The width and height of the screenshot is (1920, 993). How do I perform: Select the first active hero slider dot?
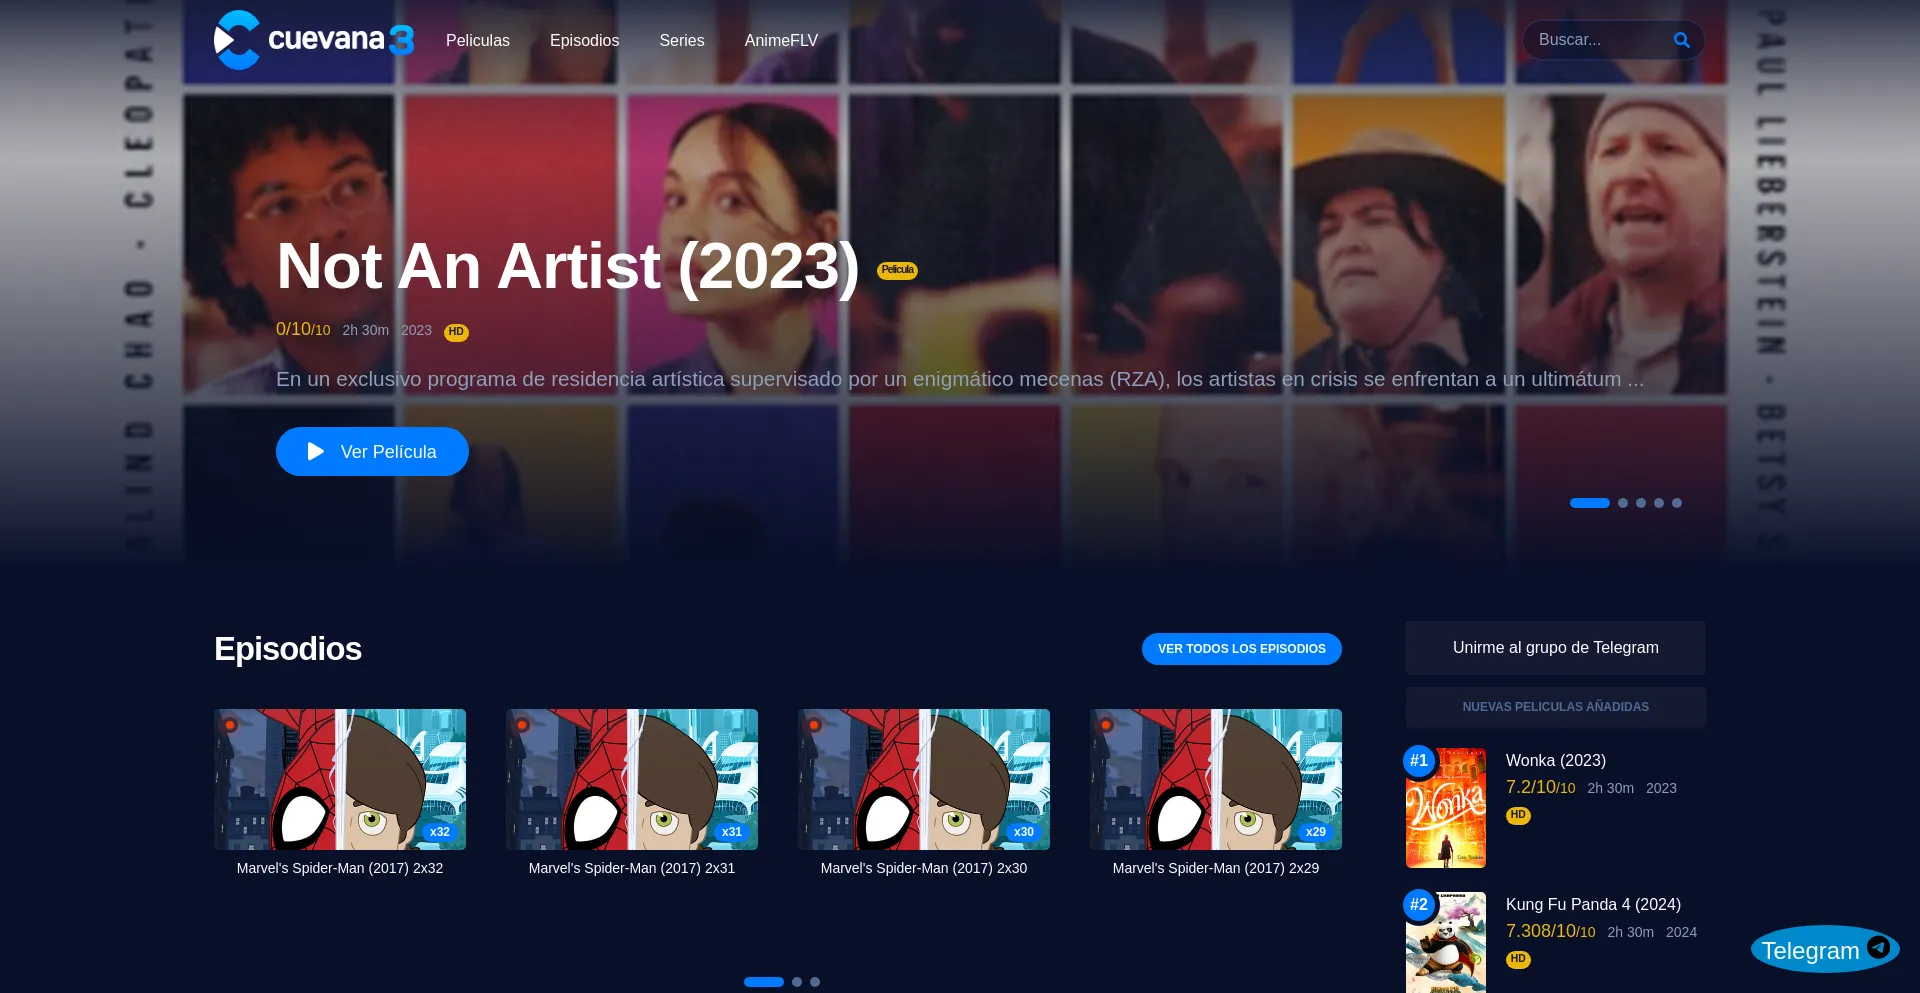[x=1590, y=503]
